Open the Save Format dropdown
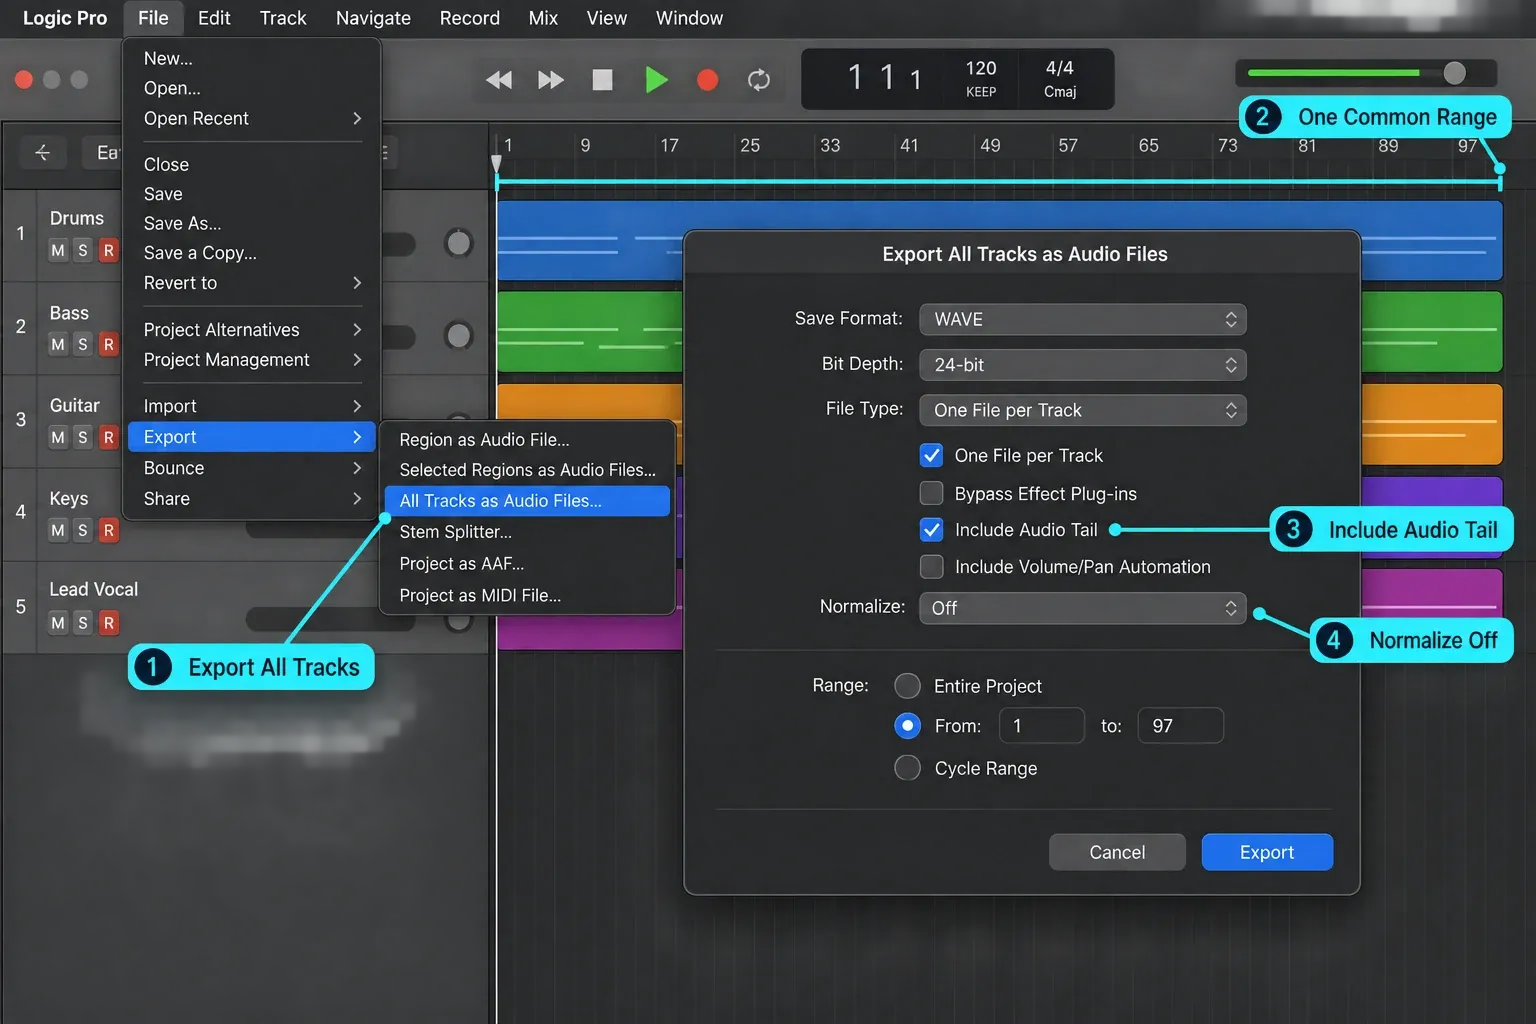This screenshot has height=1024, width=1536. pyautogui.click(x=1083, y=319)
